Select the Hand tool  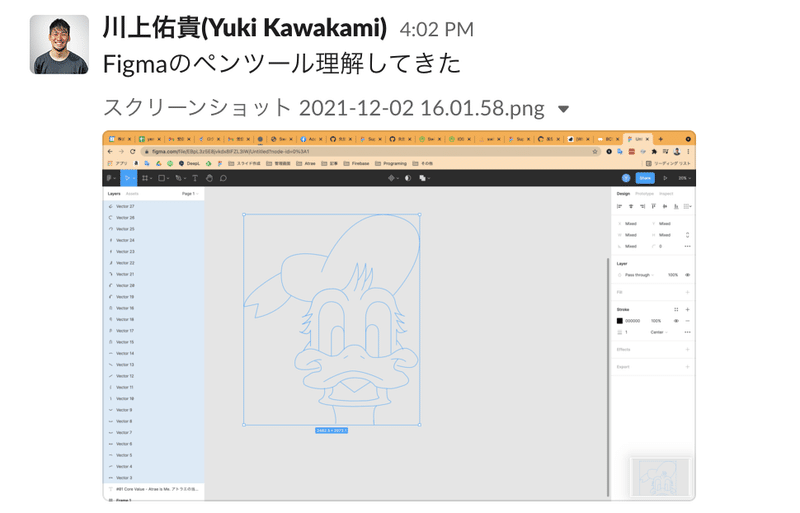[x=209, y=178]
